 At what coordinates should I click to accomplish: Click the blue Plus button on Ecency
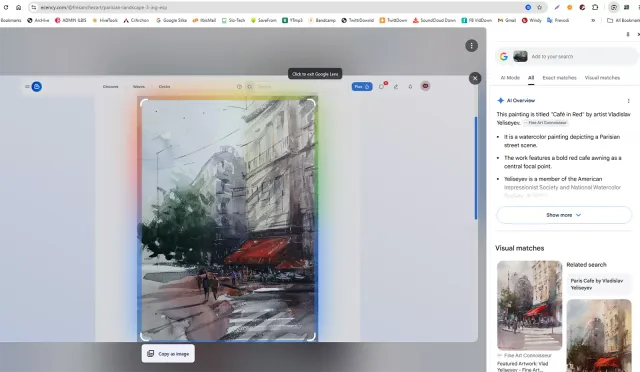click(x=362, y=87)
